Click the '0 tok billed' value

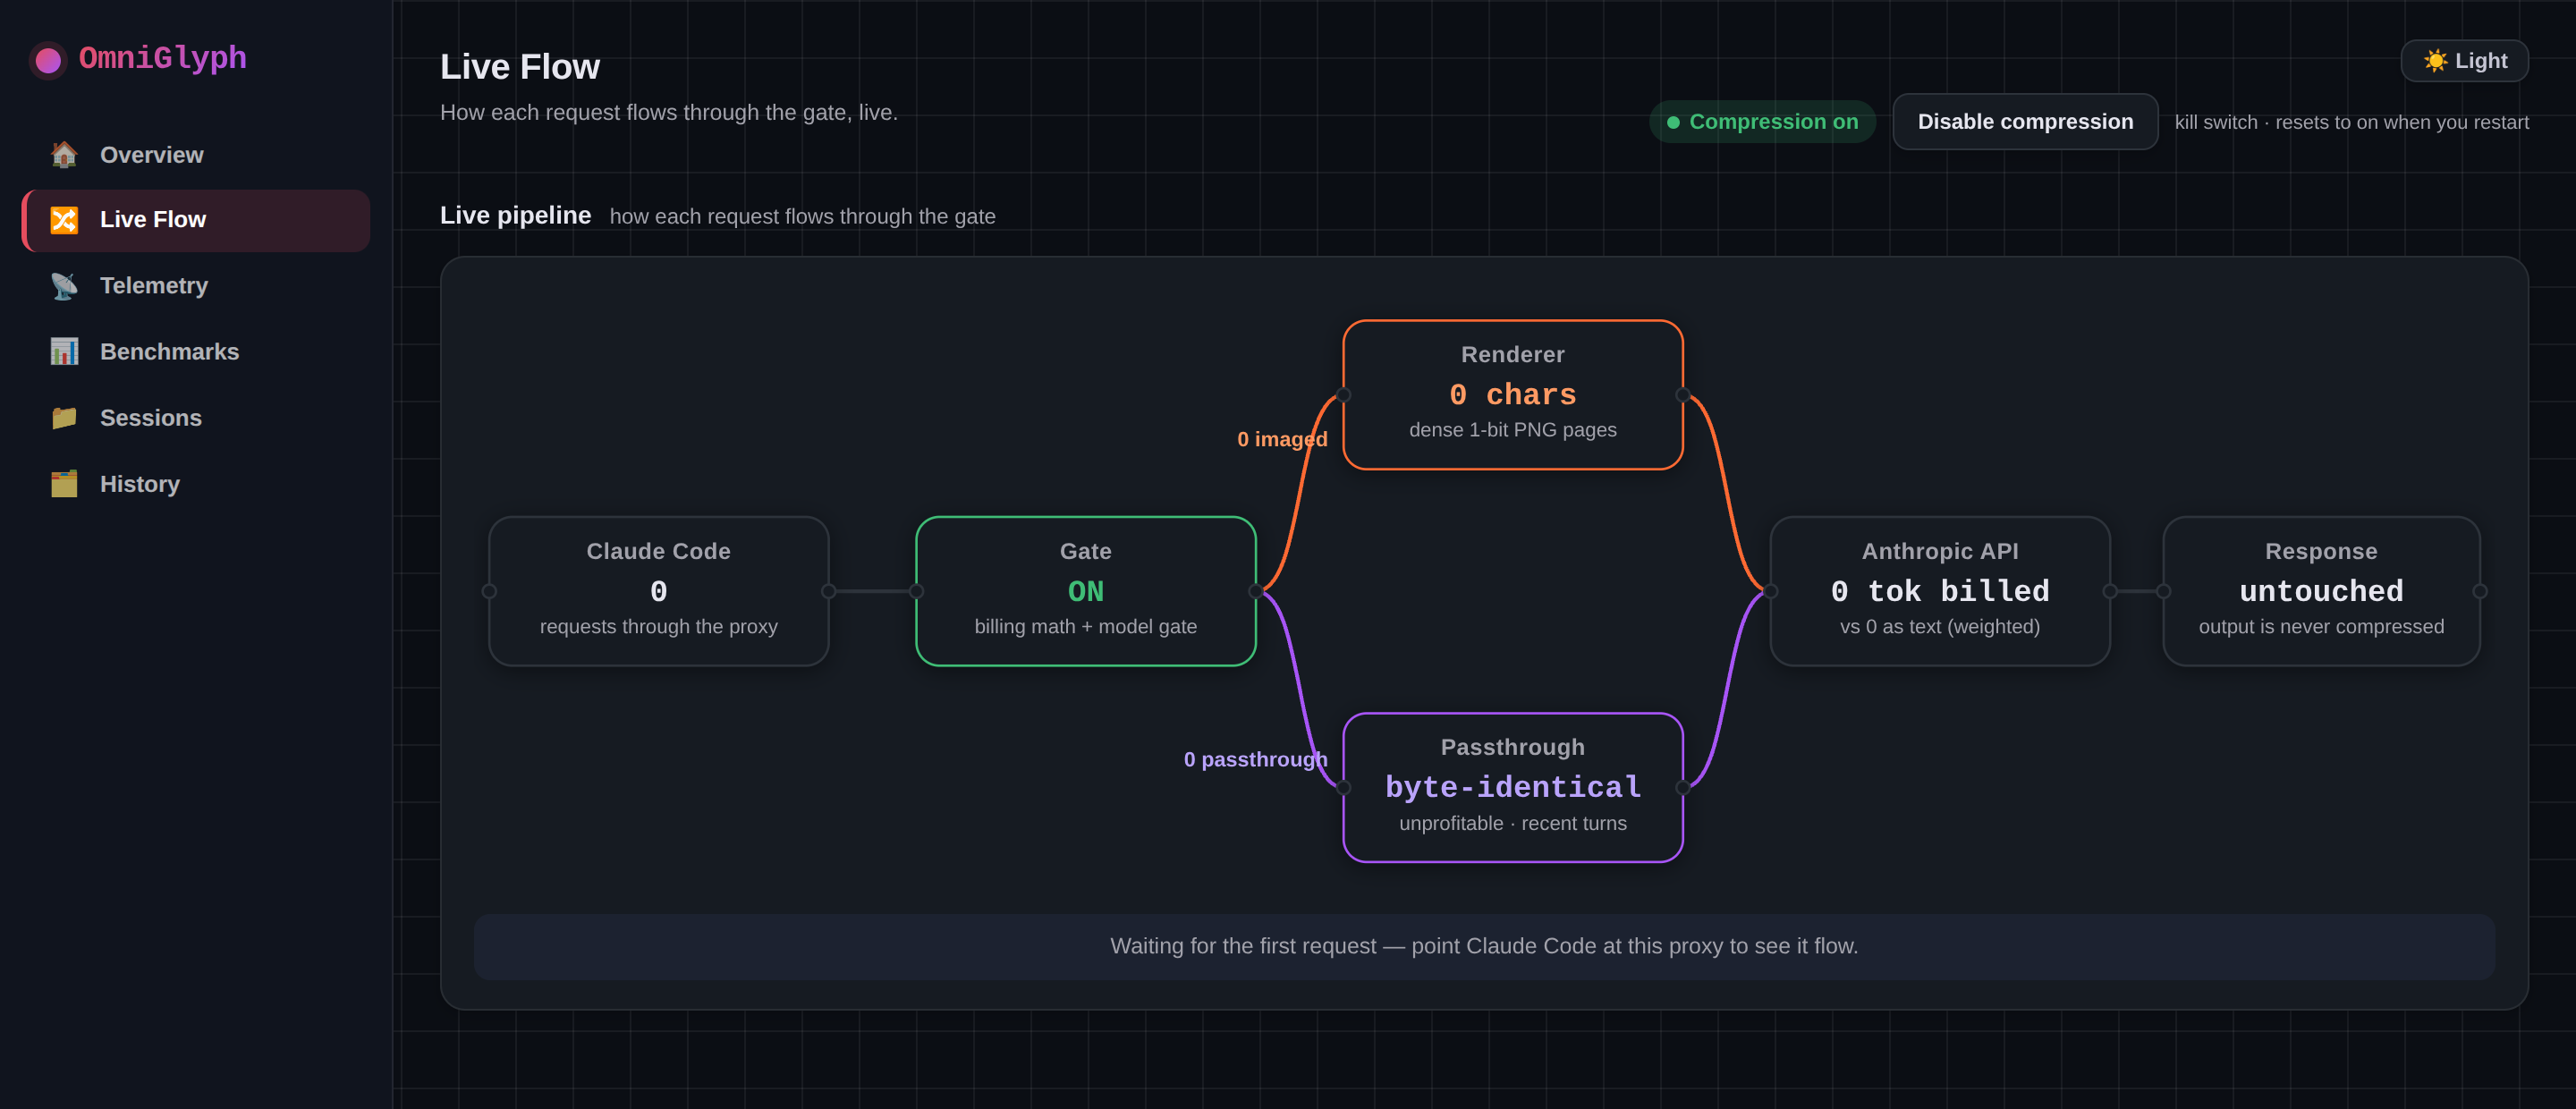pos(1939,591)
